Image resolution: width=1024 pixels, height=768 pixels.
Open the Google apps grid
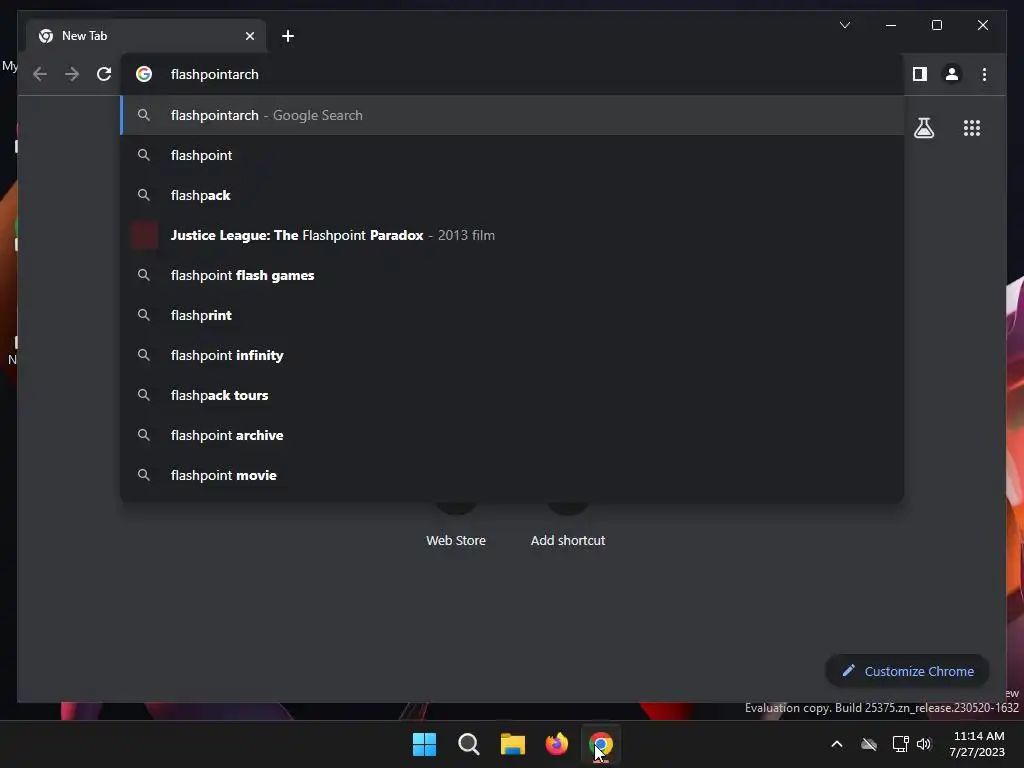coord(972,128)
